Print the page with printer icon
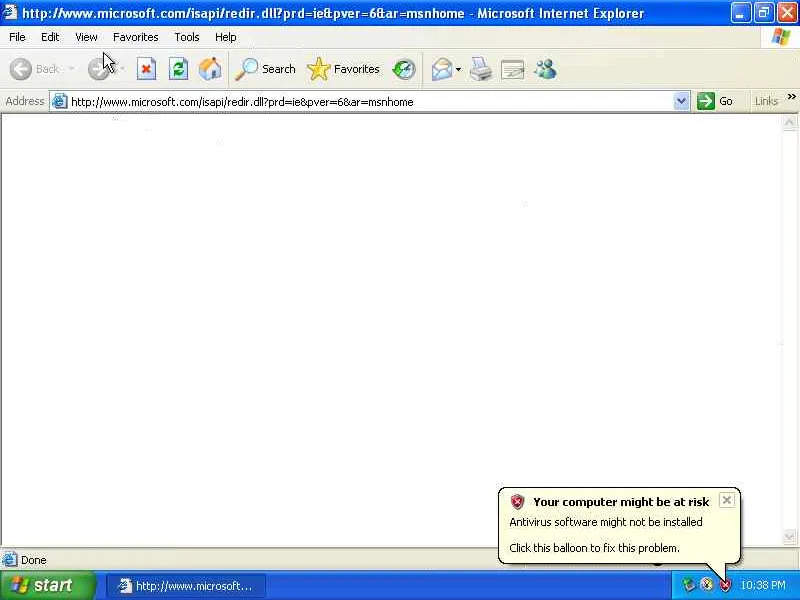The image size is (800, 600). 481,69
